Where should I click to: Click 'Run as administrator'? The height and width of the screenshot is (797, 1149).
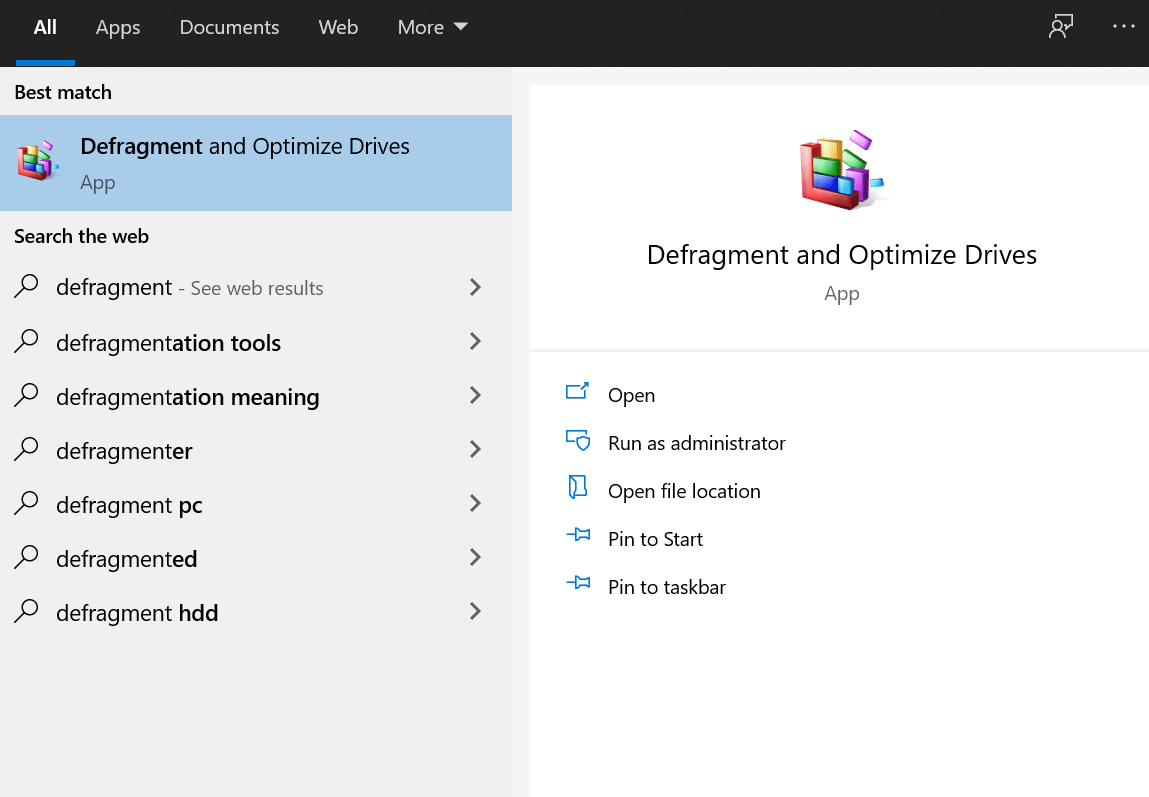(x=697, y=442)
